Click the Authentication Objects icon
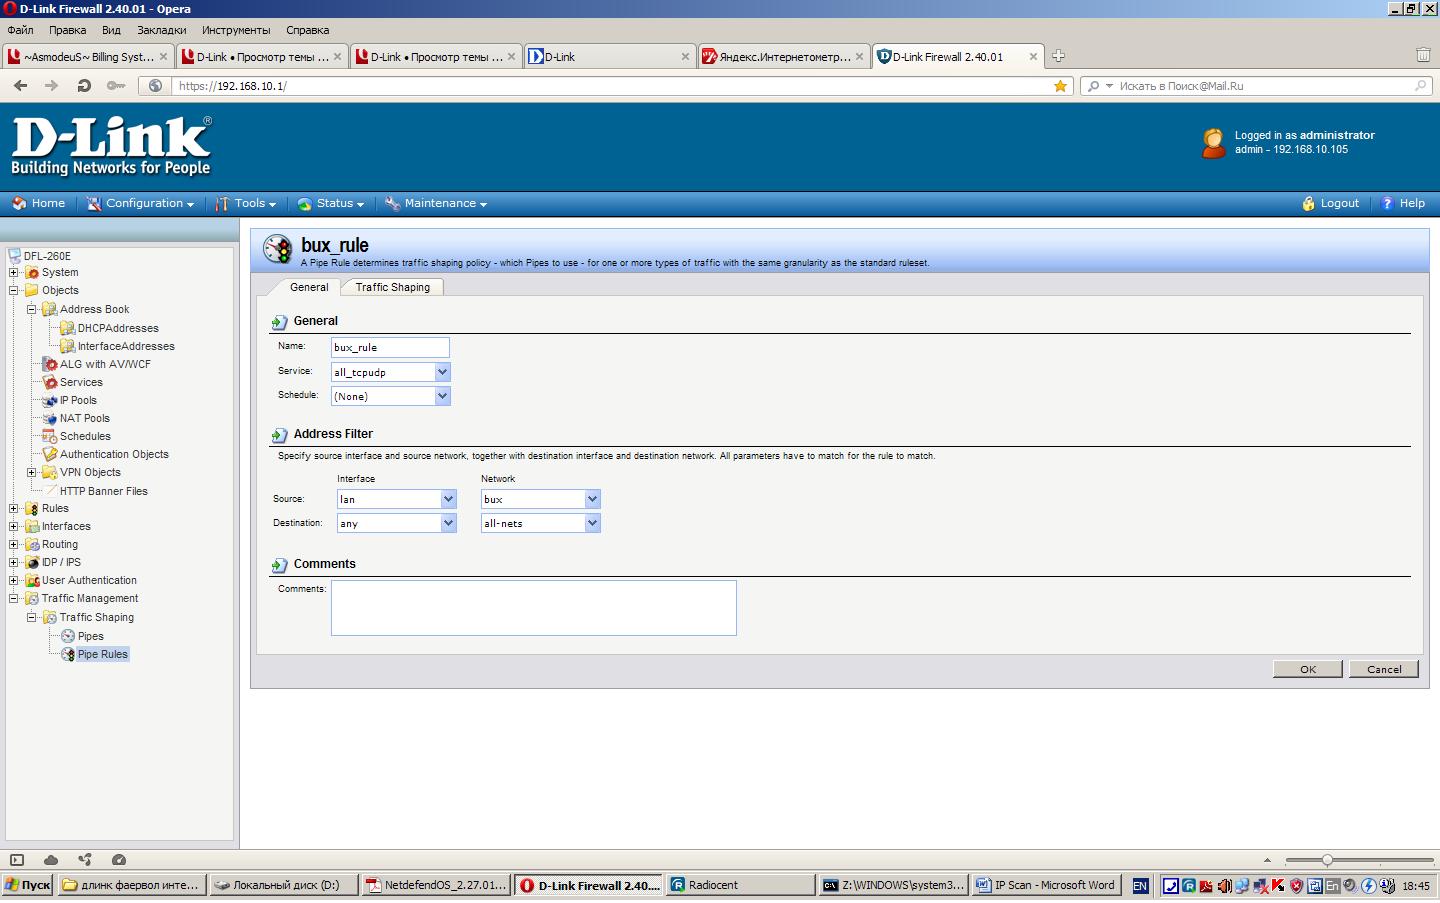The height and width of the screenshot is (903, 1440). [x=50, y=454]
